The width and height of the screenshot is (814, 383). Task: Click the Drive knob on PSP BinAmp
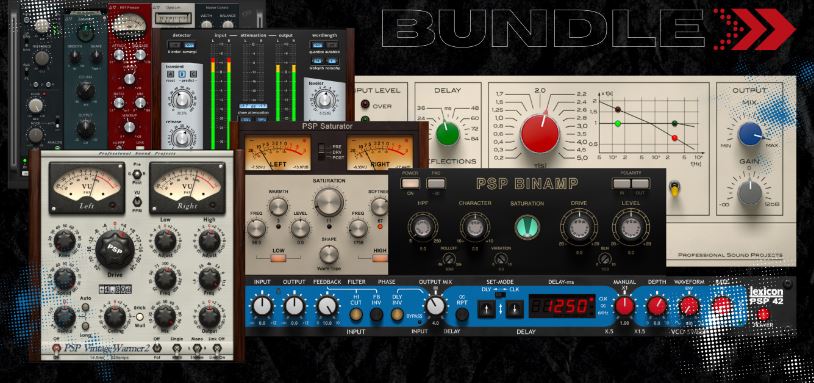pyautogui.click(x=579, y=227)
